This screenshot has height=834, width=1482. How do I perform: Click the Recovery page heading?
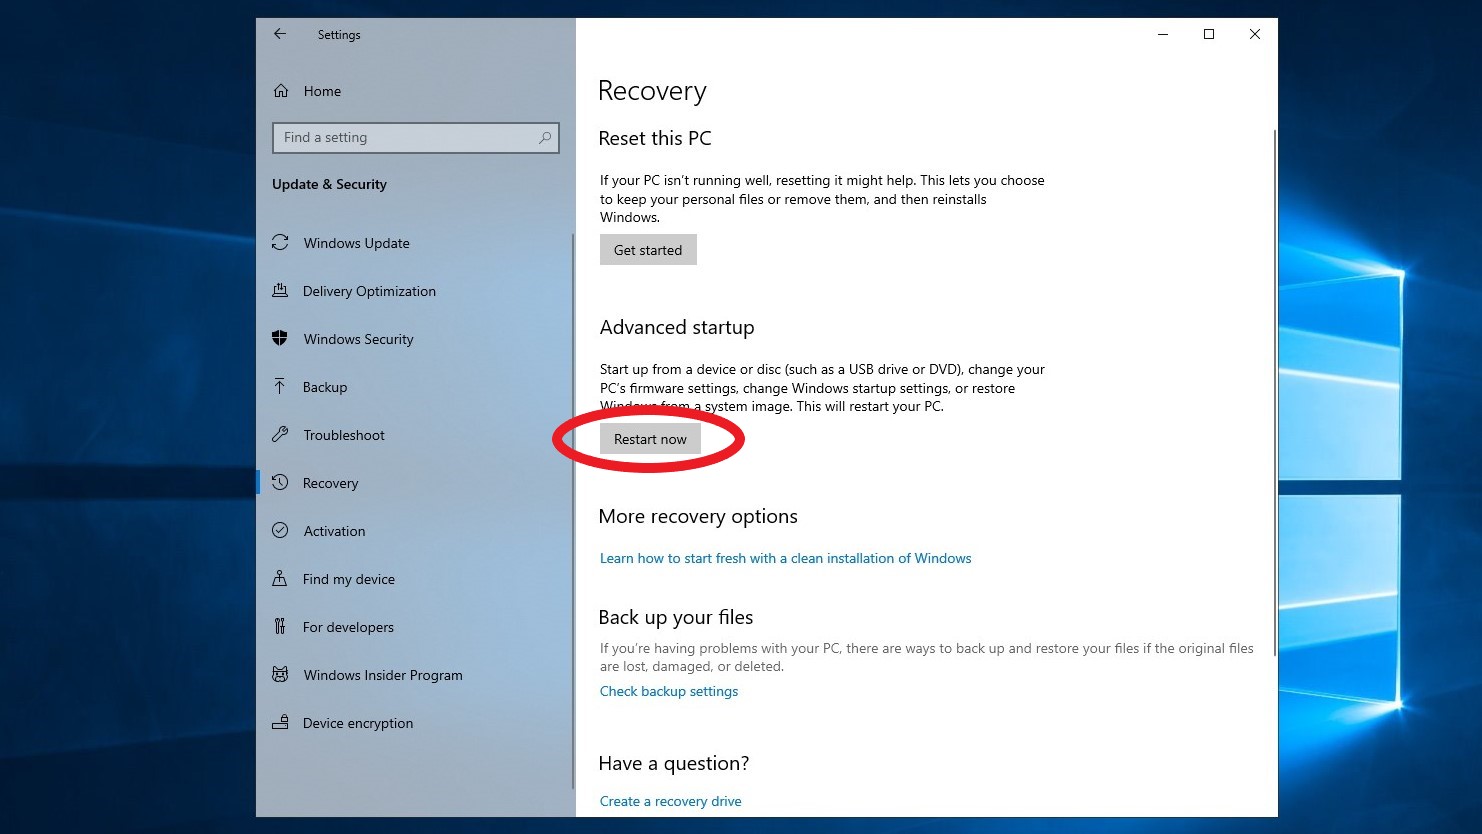coord(652,91)
